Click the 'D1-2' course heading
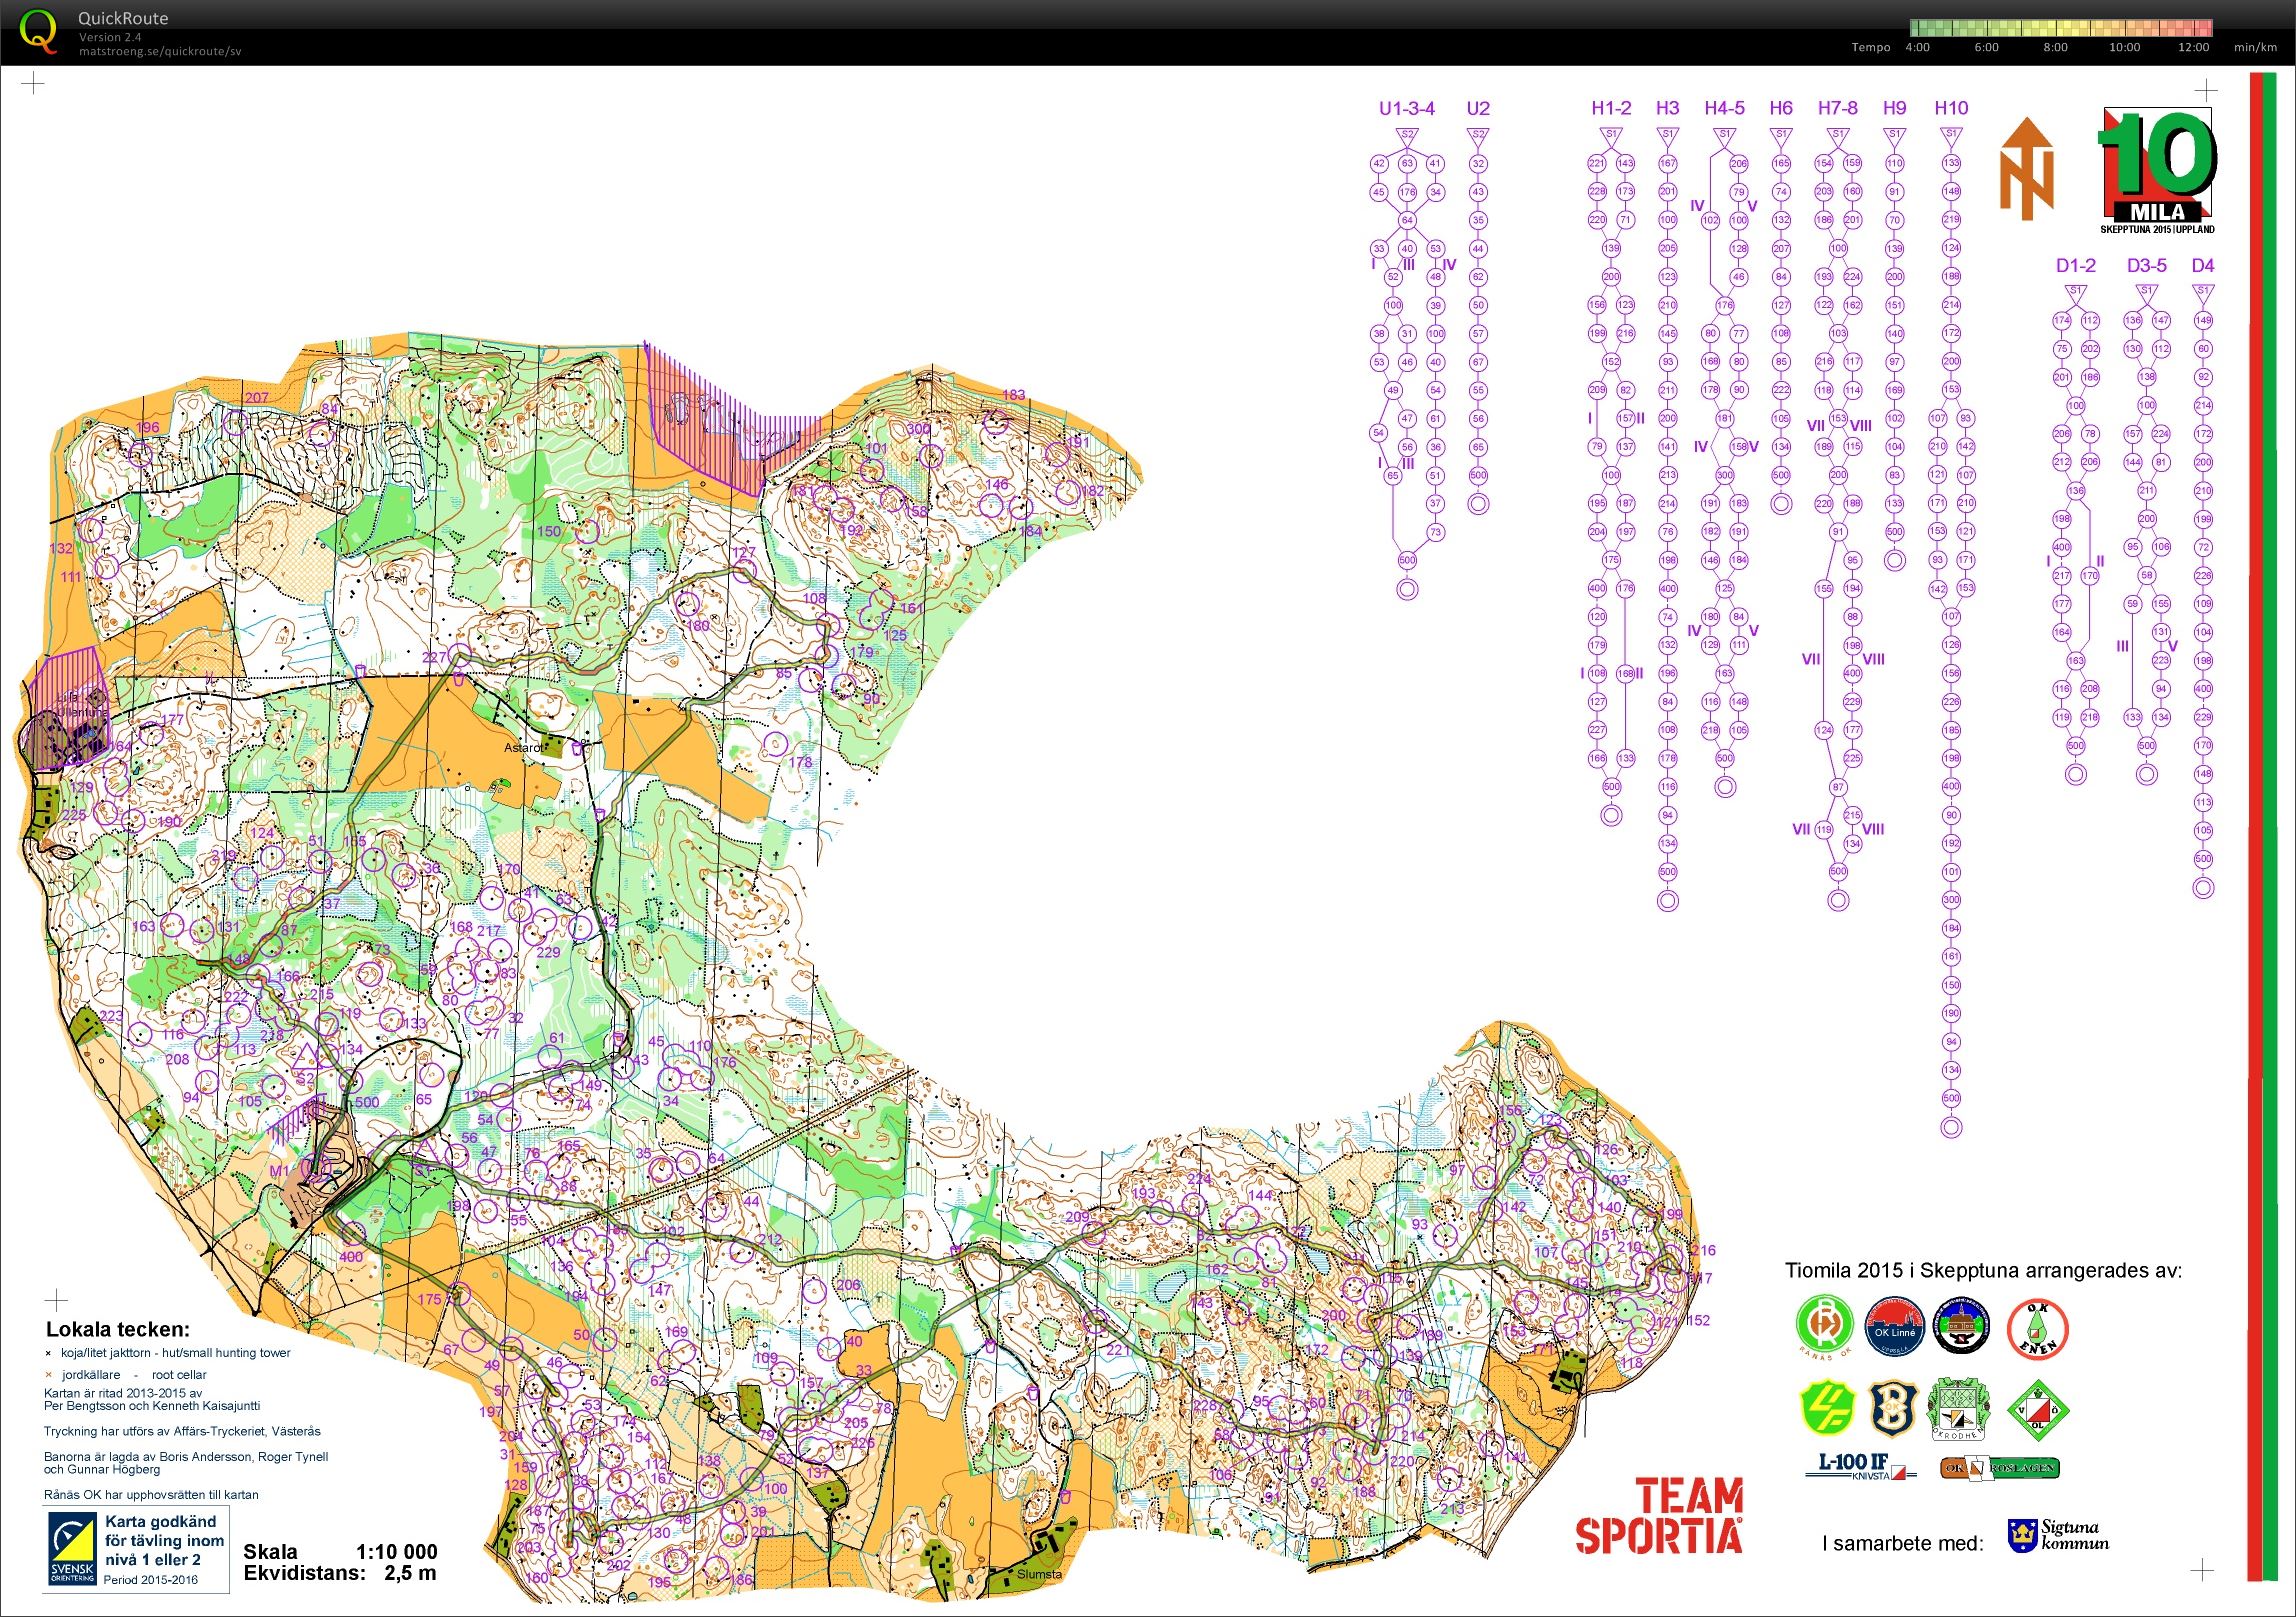The width and height of the screenshot is (2296, 1617). (x=2076, y=265)
